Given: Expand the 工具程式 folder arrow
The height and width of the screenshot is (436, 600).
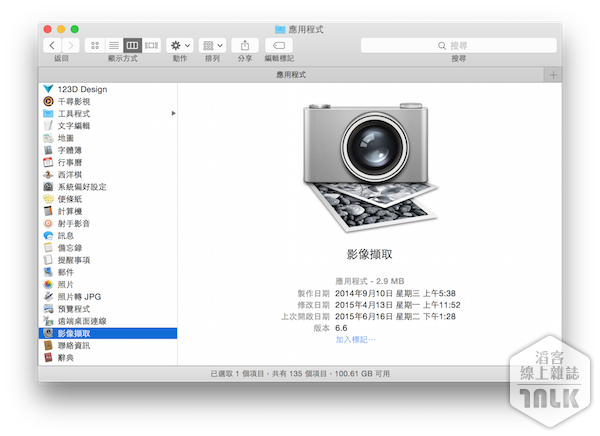Looking at the screenshot, I should (173, 114).
